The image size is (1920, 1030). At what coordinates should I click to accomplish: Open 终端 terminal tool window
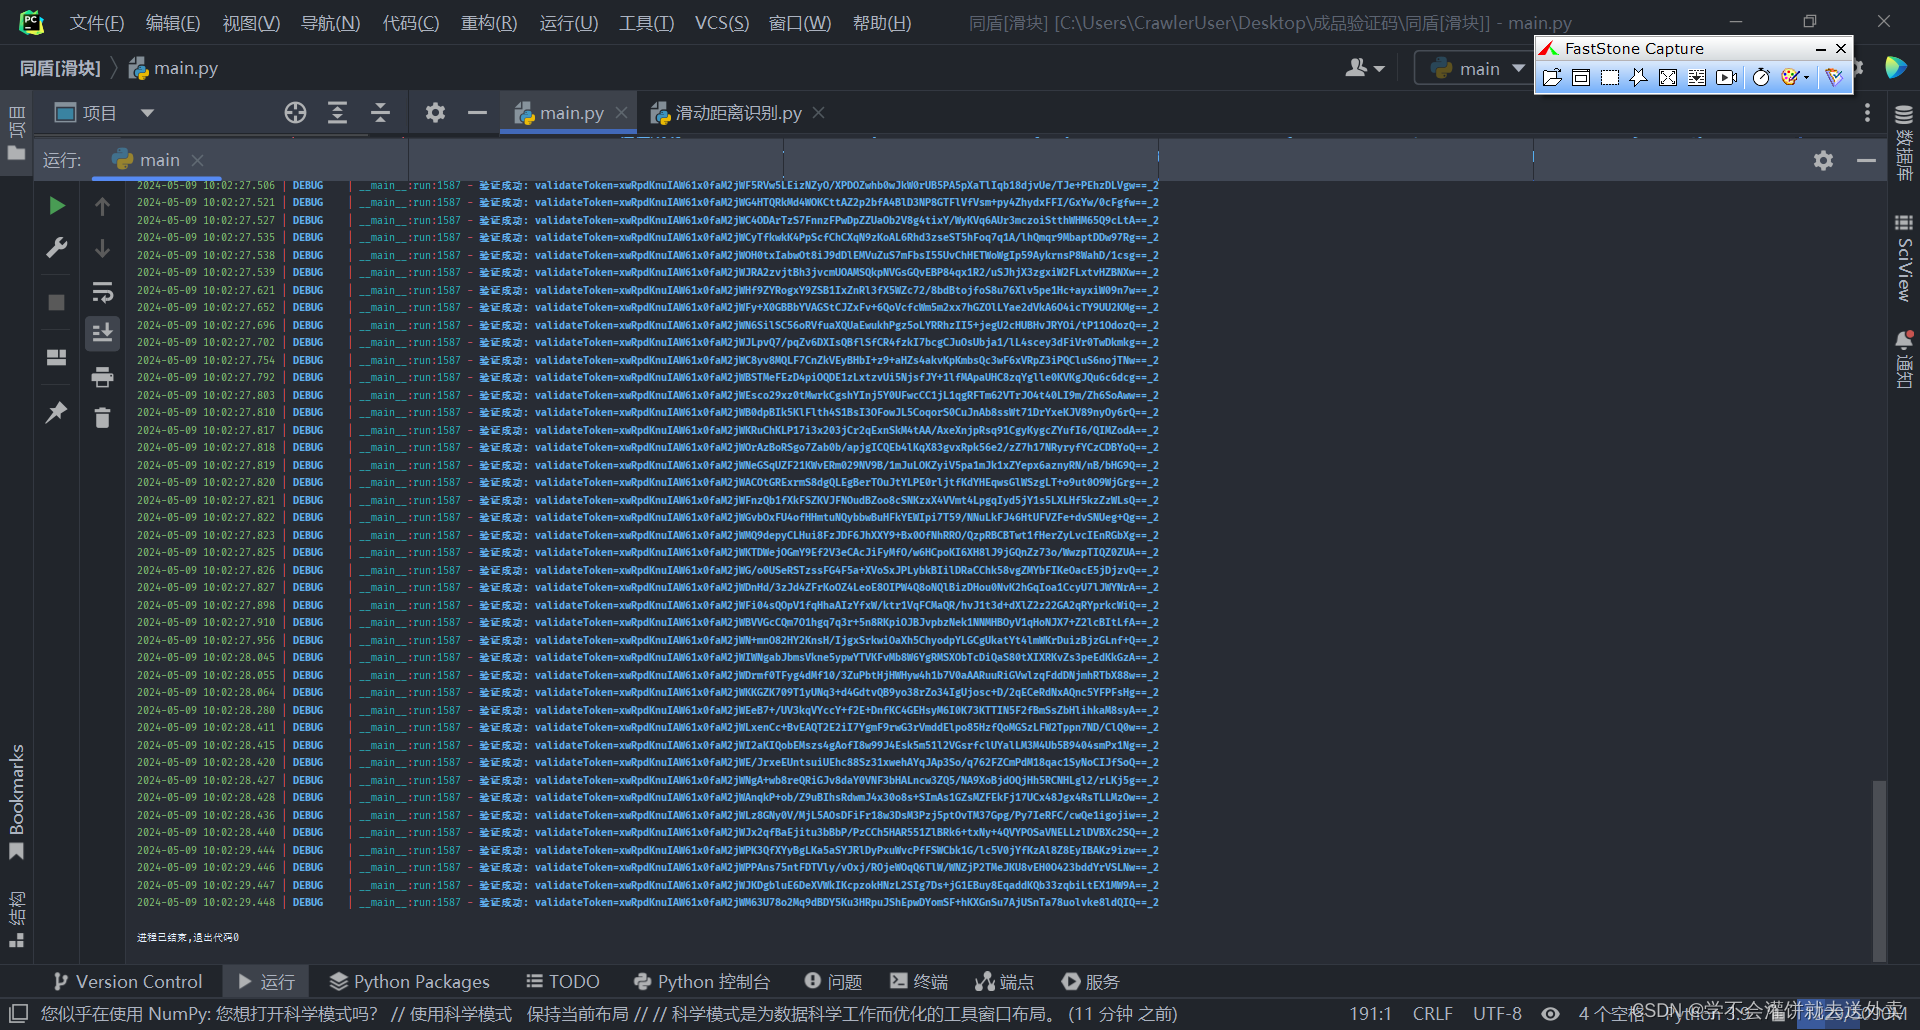[x=919, y=982]
